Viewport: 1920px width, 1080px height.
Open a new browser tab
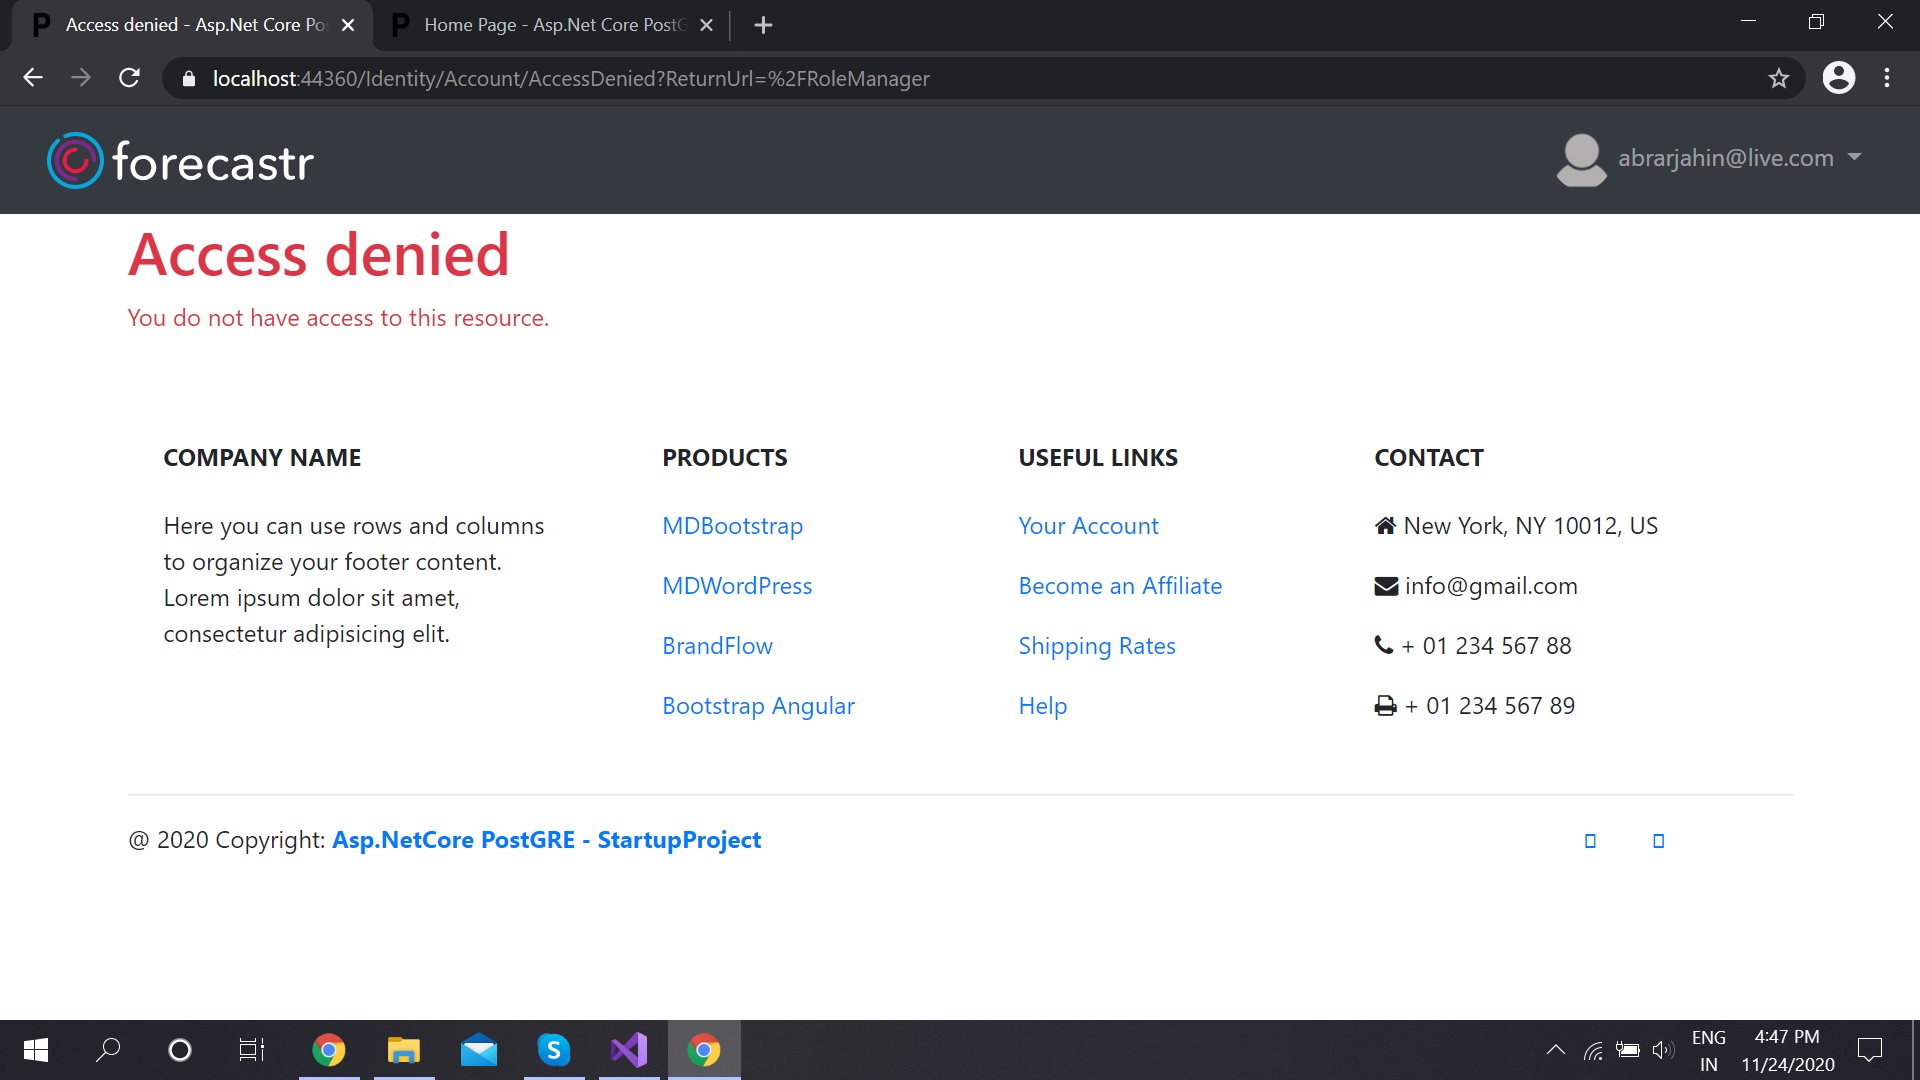coord(763,25)
